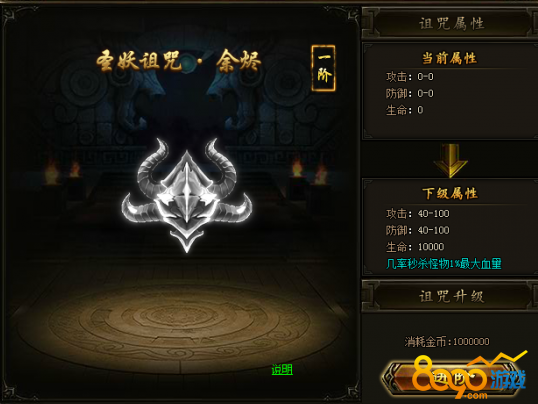
Task: Click next-level 生命 10000 stat
Action: click(x=415, y=246)
